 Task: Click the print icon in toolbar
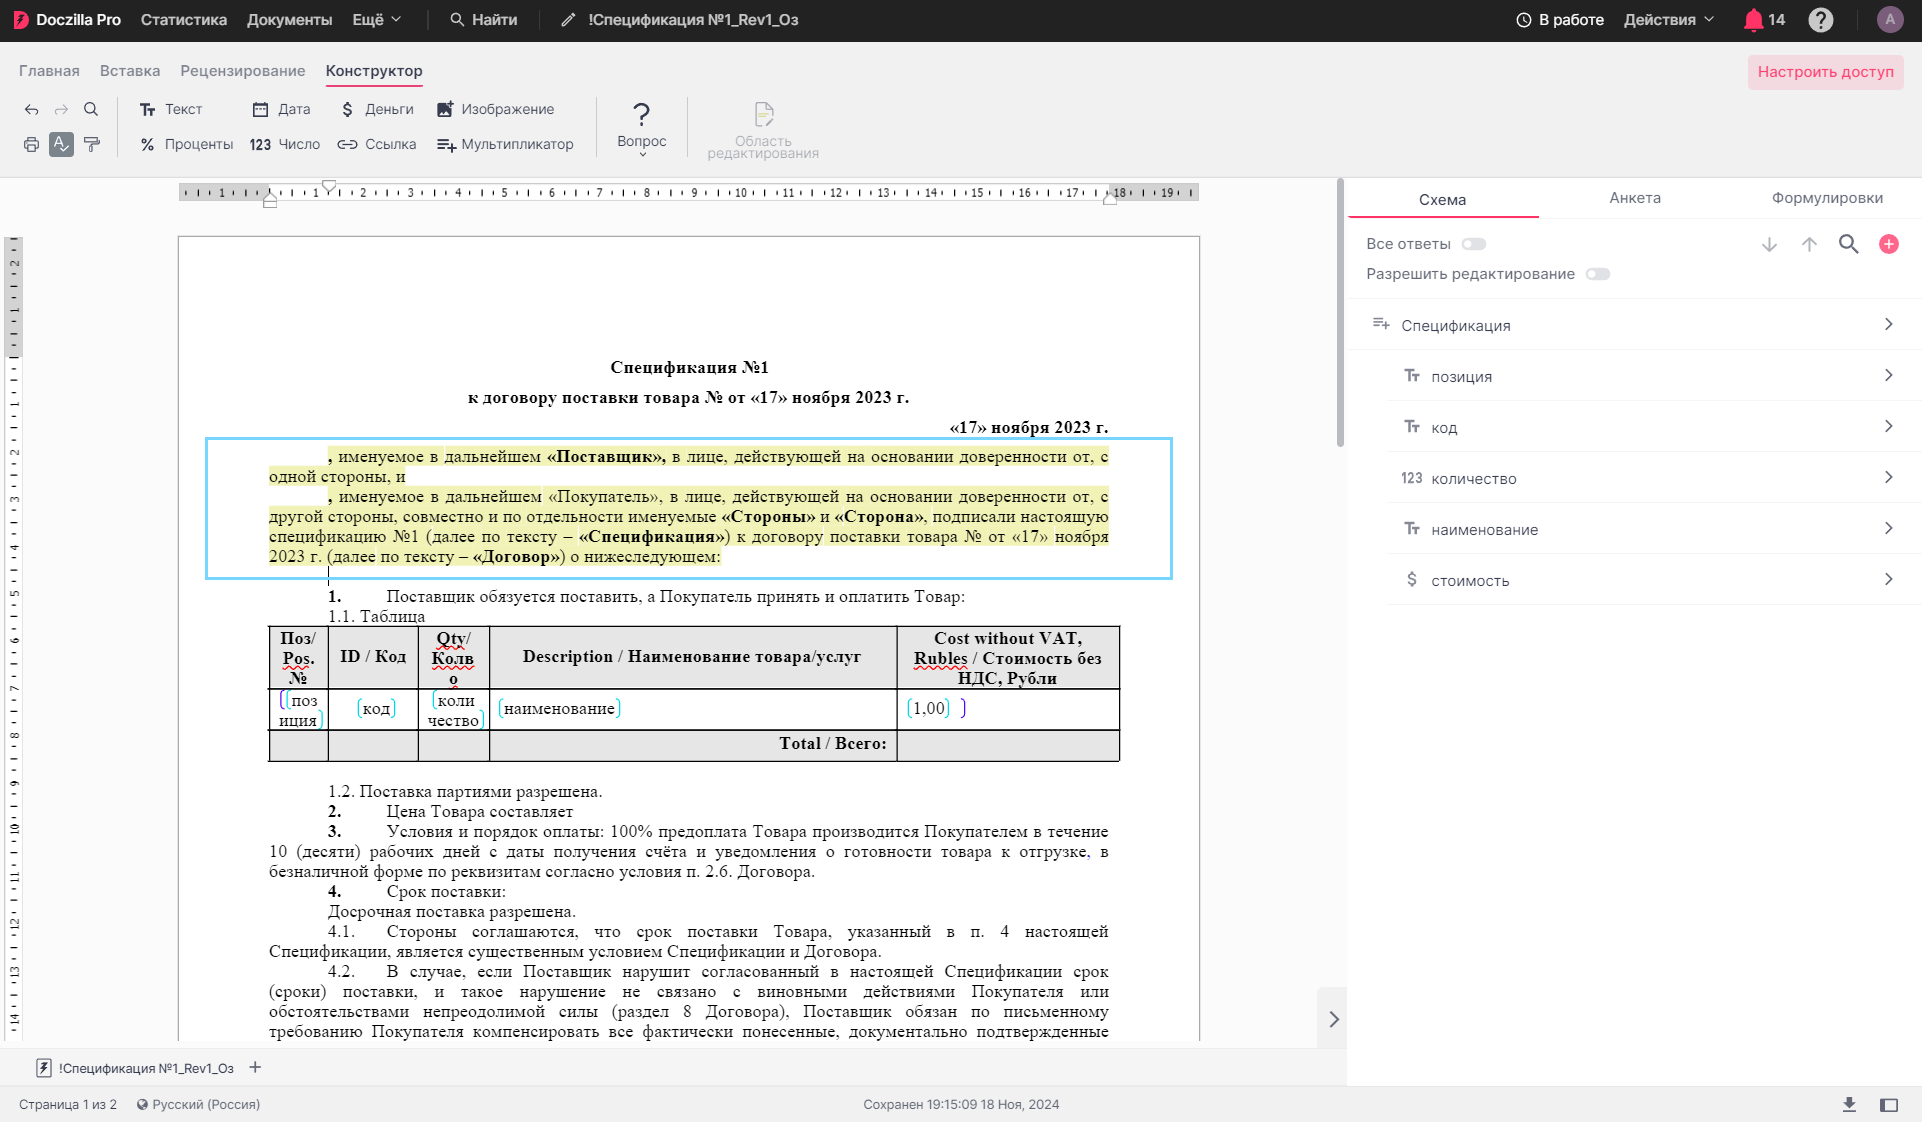point(32,144)
